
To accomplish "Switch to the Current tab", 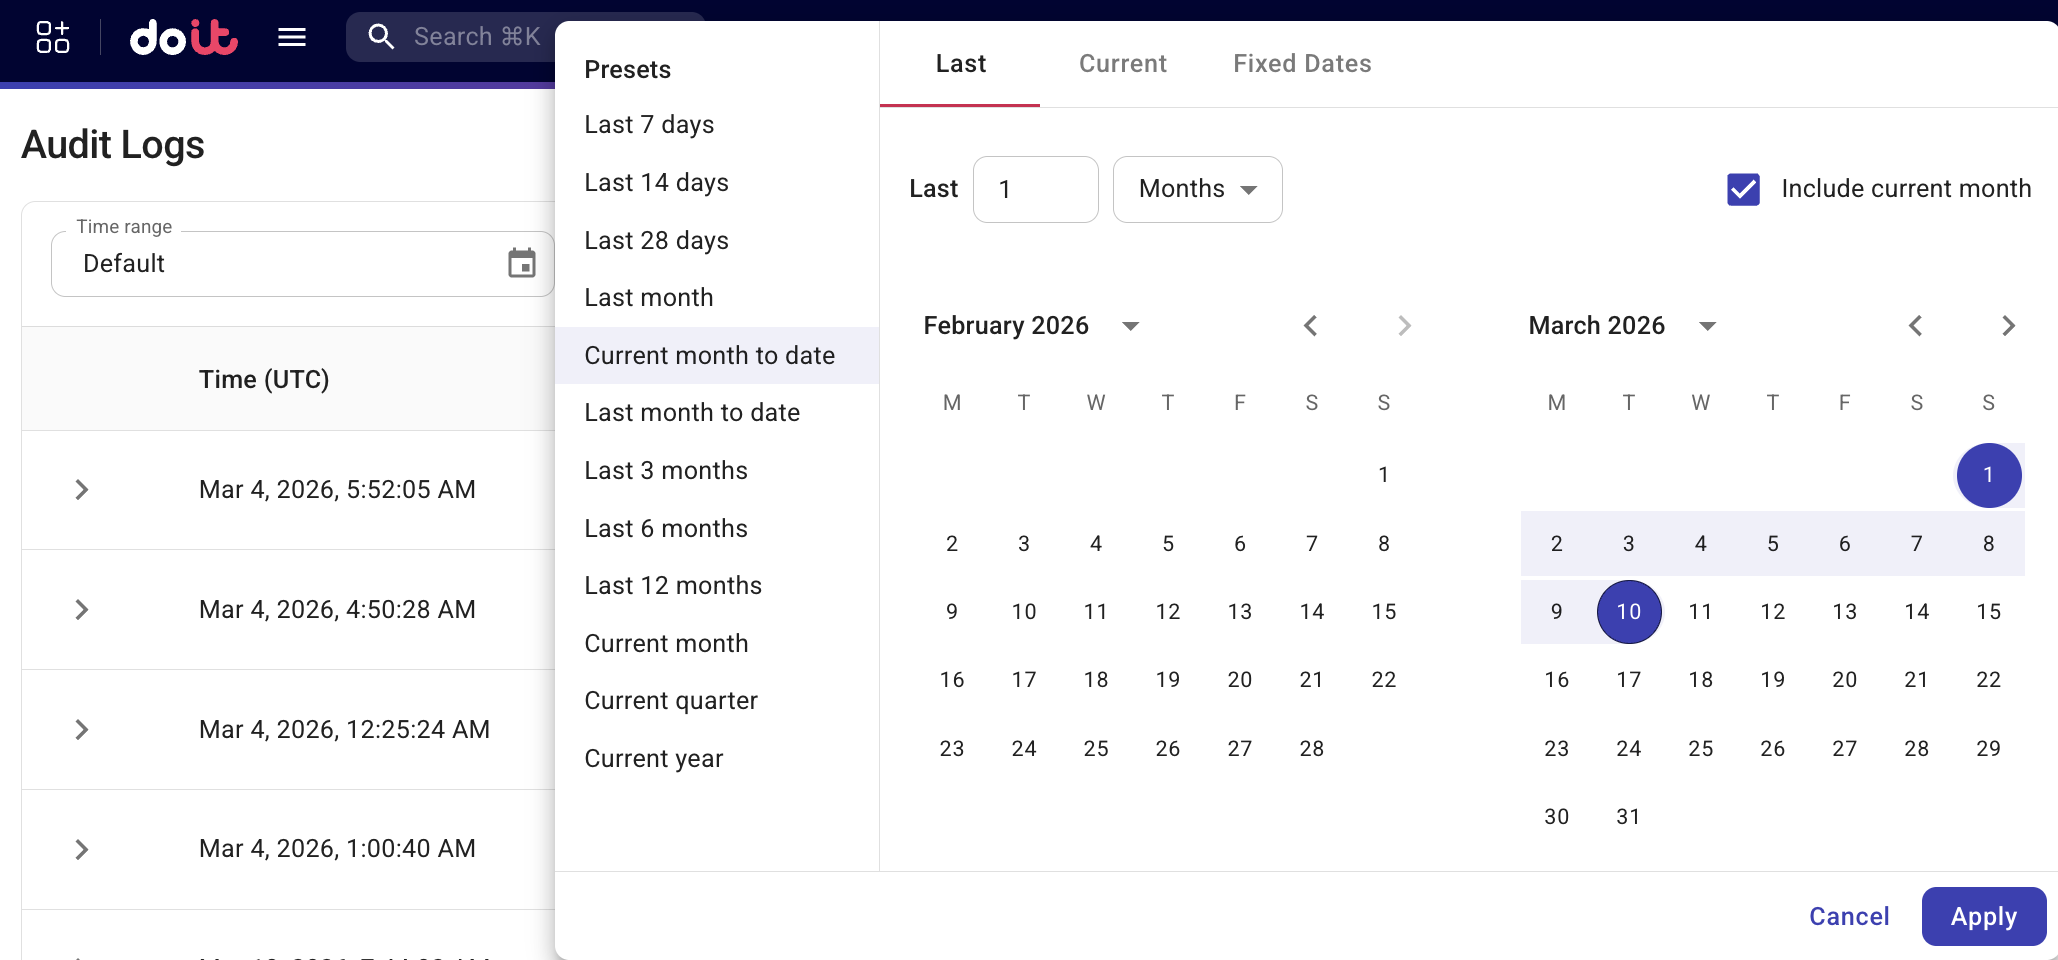I will 1122,63.
